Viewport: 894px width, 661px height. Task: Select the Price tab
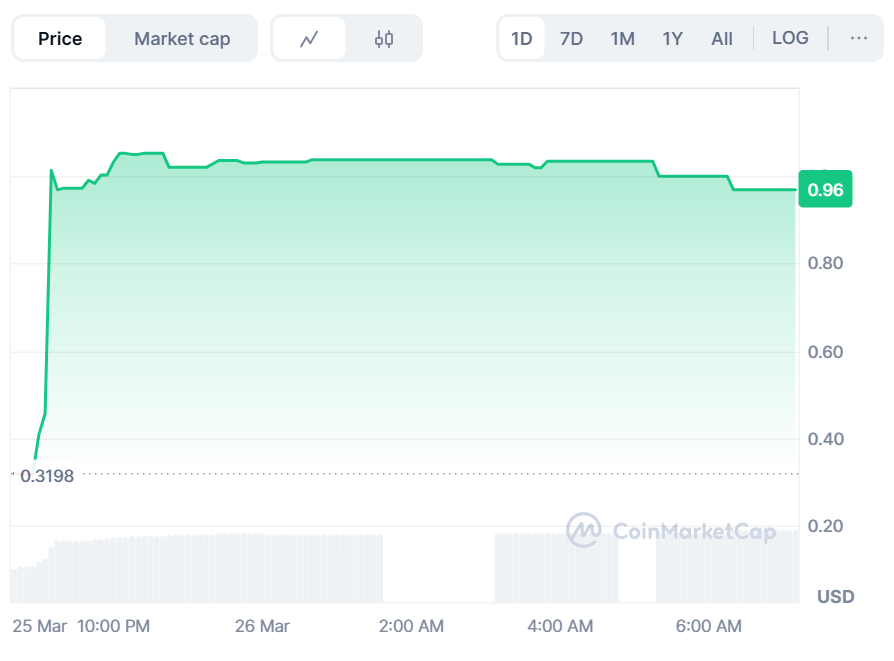coord(60,39)
